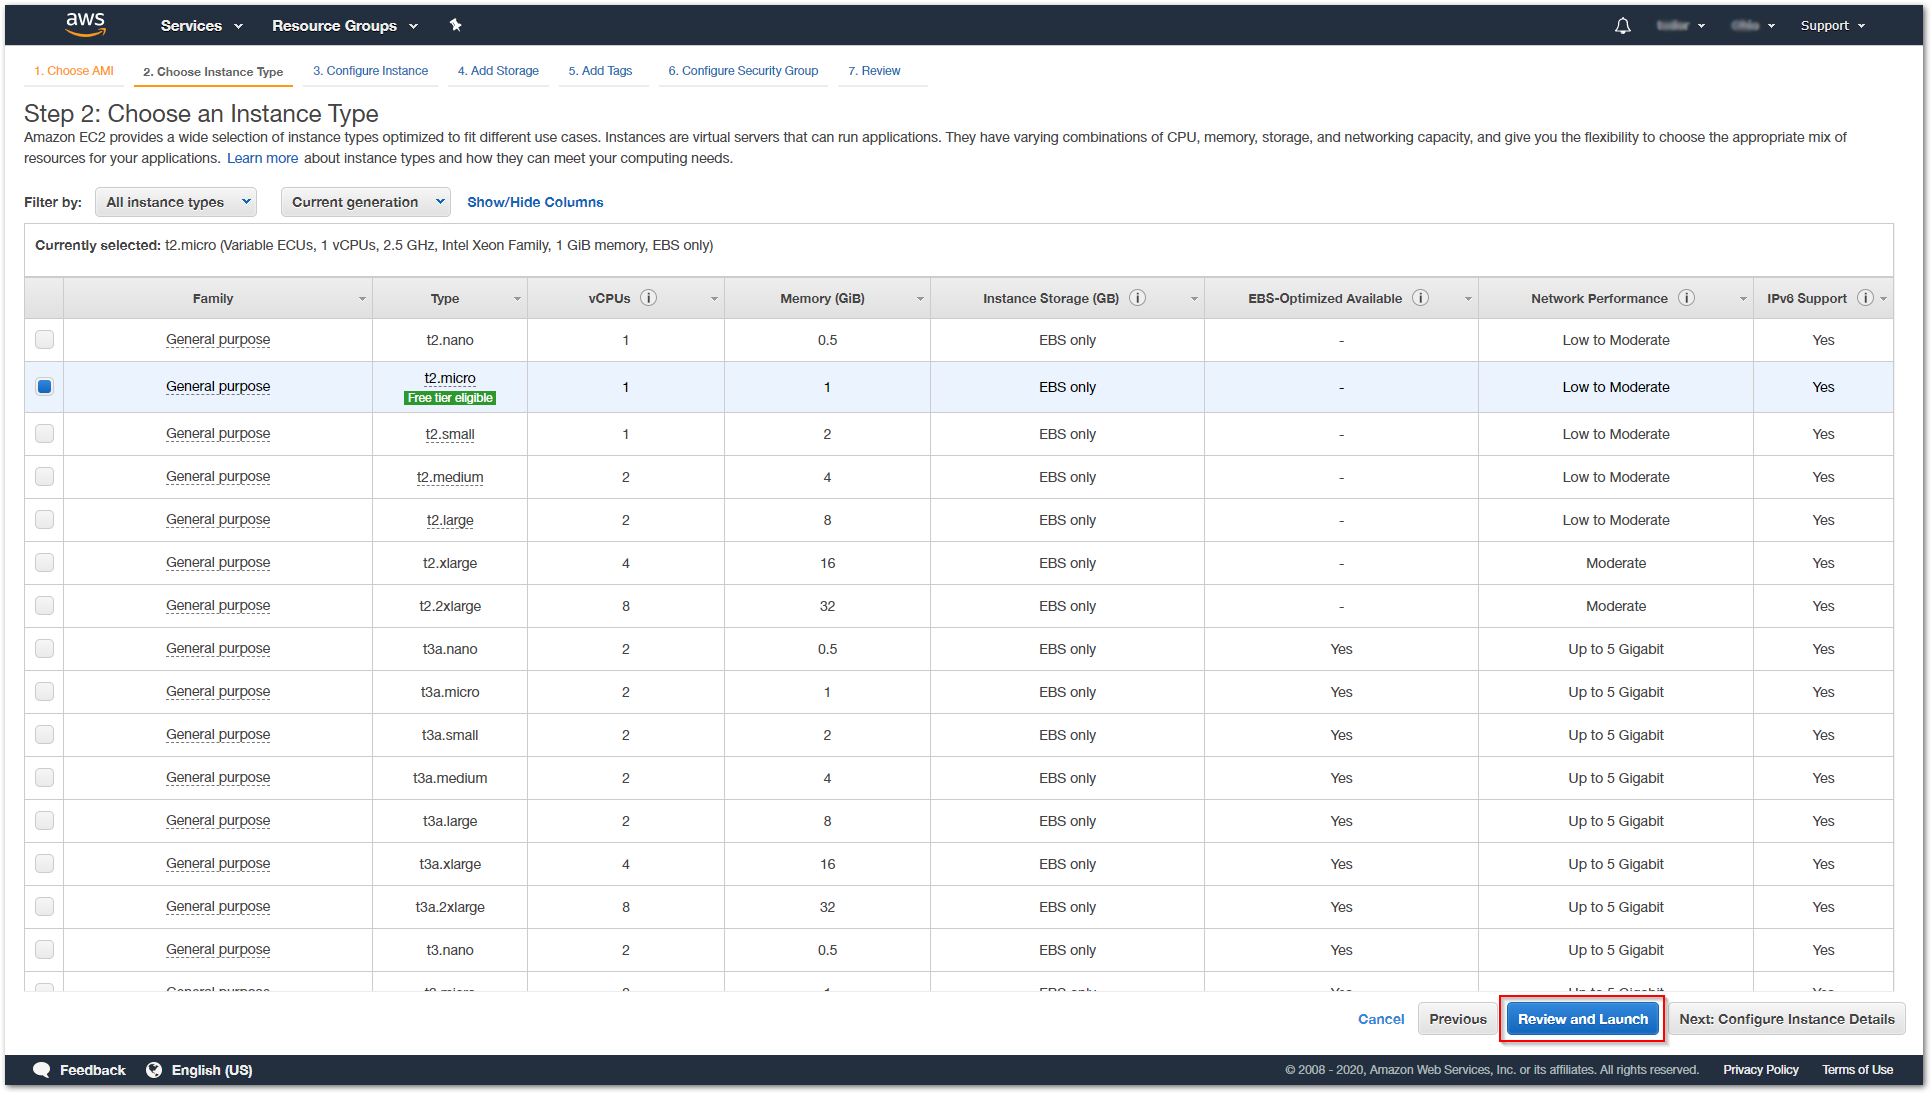Image resolution: width=1932 pixels, height=1094 pixels.
Task: Open the Current generation filter dropdown
Action: (366, 202)
